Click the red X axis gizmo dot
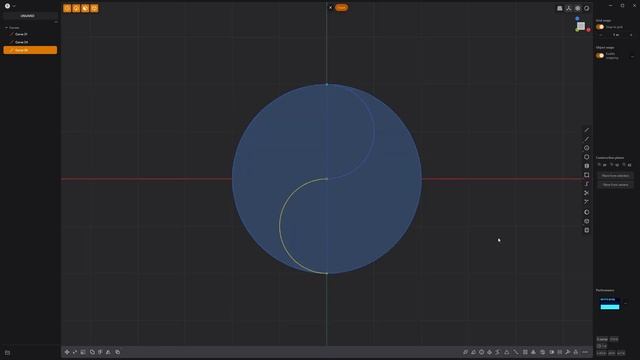Image resolution: width=640 pixels, height=360 pixels. (589, 30)
